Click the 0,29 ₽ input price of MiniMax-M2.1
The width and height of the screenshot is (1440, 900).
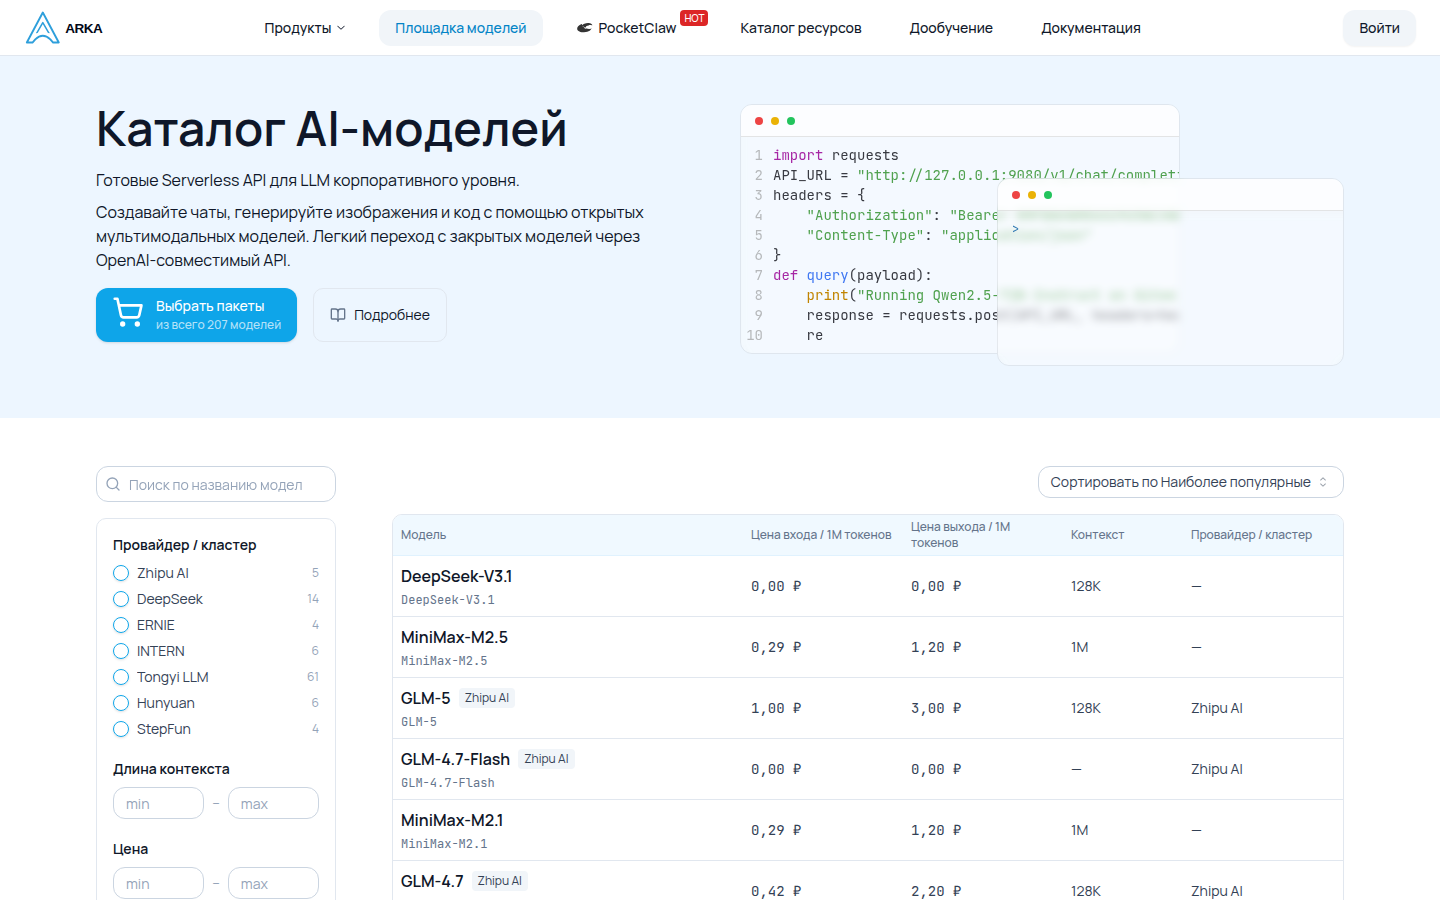[x=776, y=830]
